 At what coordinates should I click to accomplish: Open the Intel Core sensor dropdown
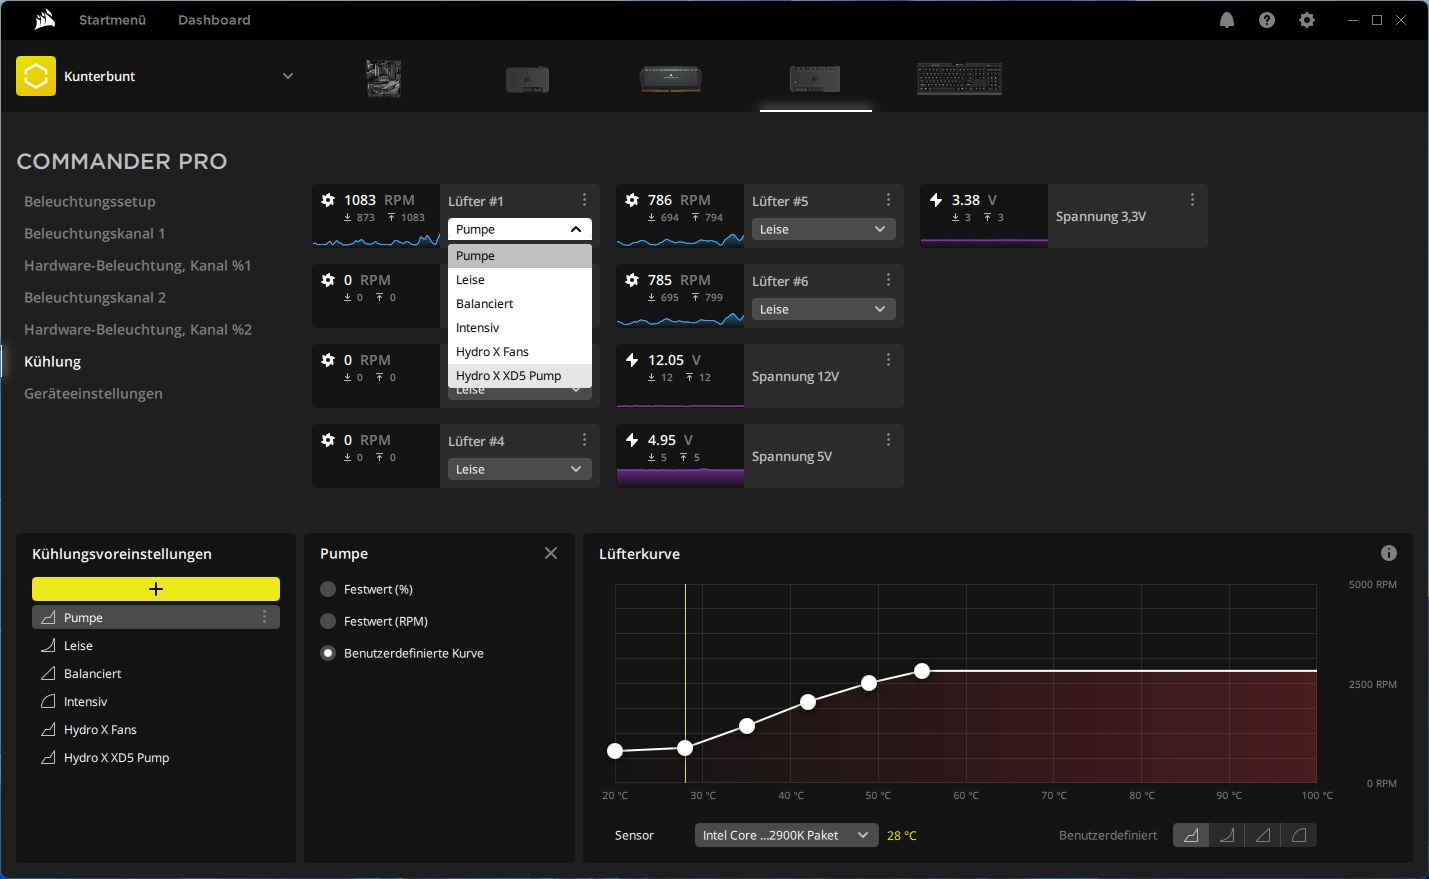tap(787, 835)
